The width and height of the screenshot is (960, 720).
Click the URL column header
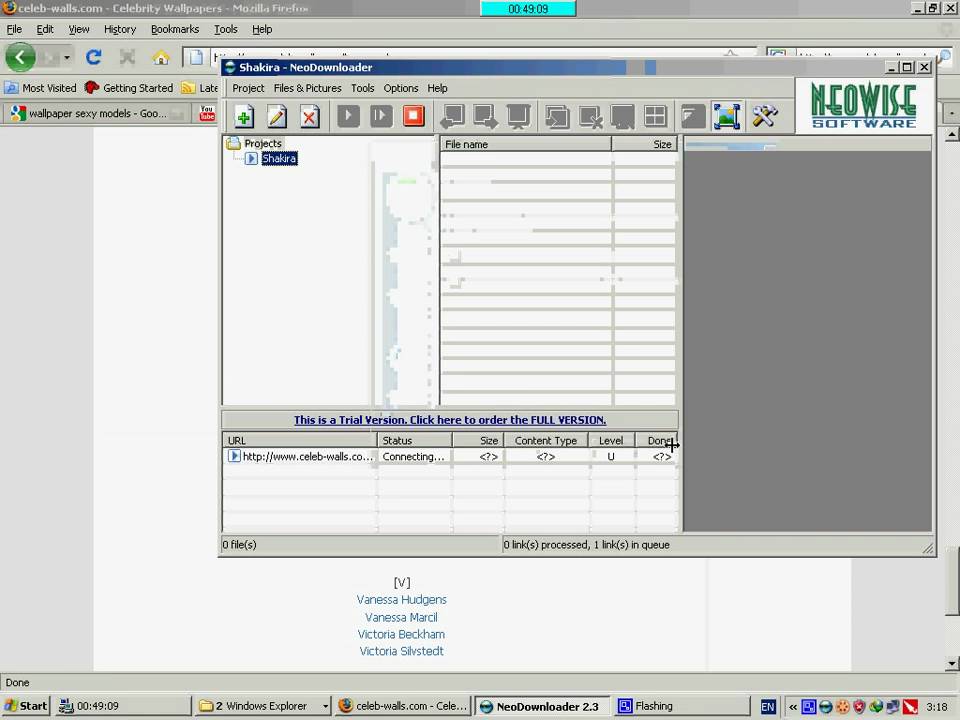299,440
